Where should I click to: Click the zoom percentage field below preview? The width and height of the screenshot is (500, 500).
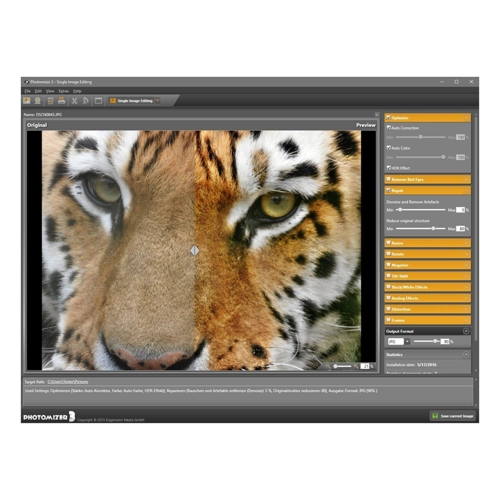tap(365, 366)
